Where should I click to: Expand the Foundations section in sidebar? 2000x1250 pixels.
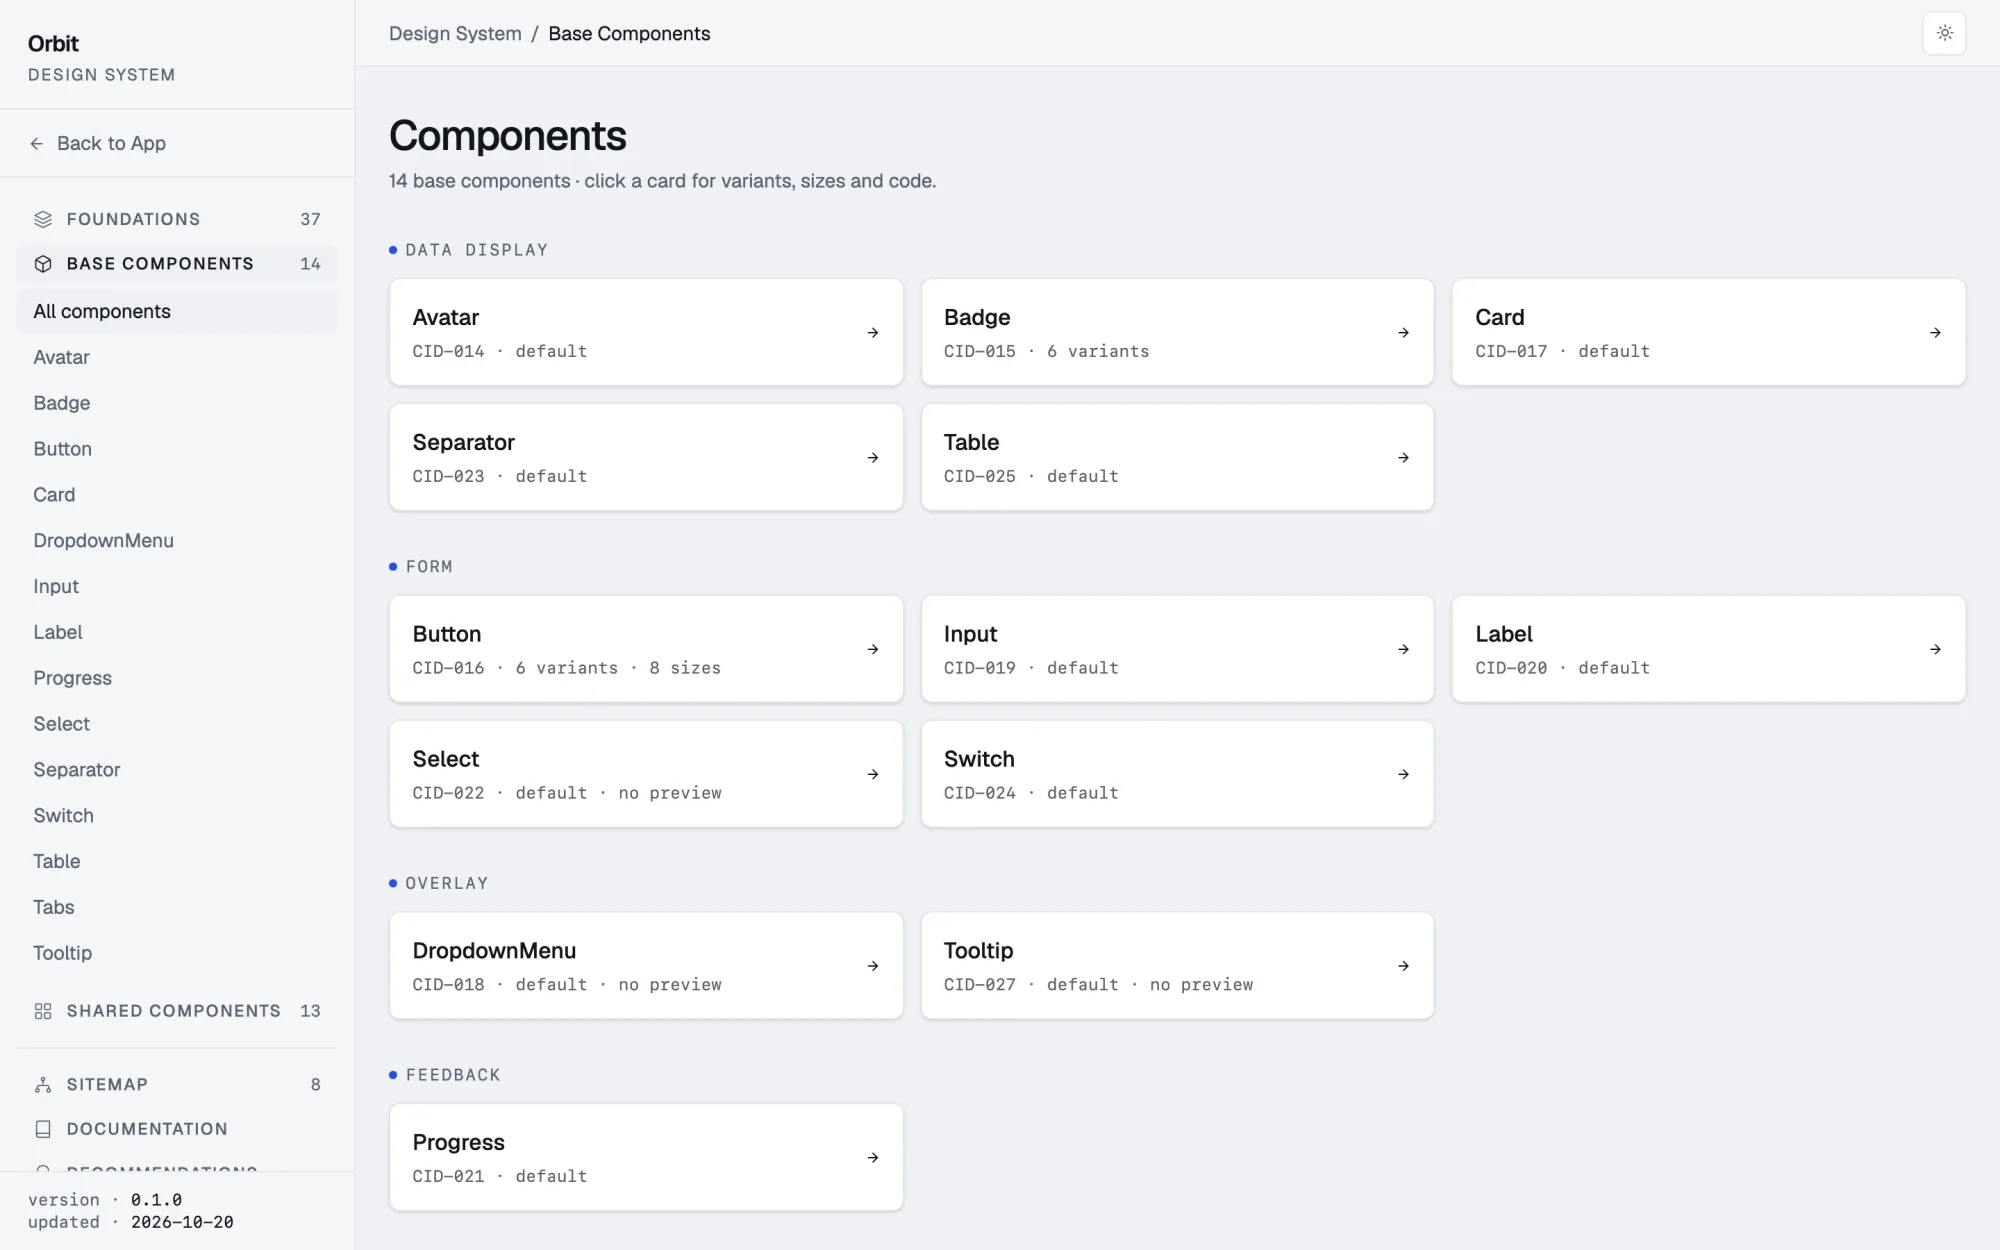click(177, 219)
